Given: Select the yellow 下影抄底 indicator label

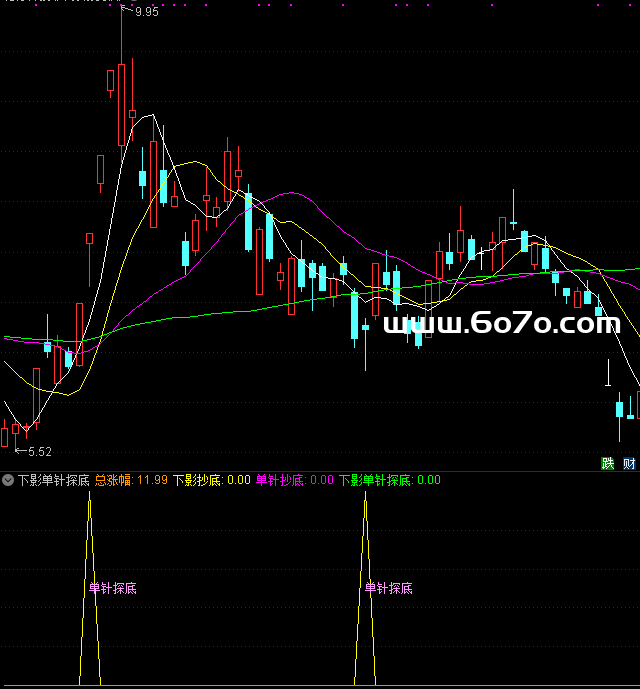Looking at the screenshot, I should coord(211,480).
